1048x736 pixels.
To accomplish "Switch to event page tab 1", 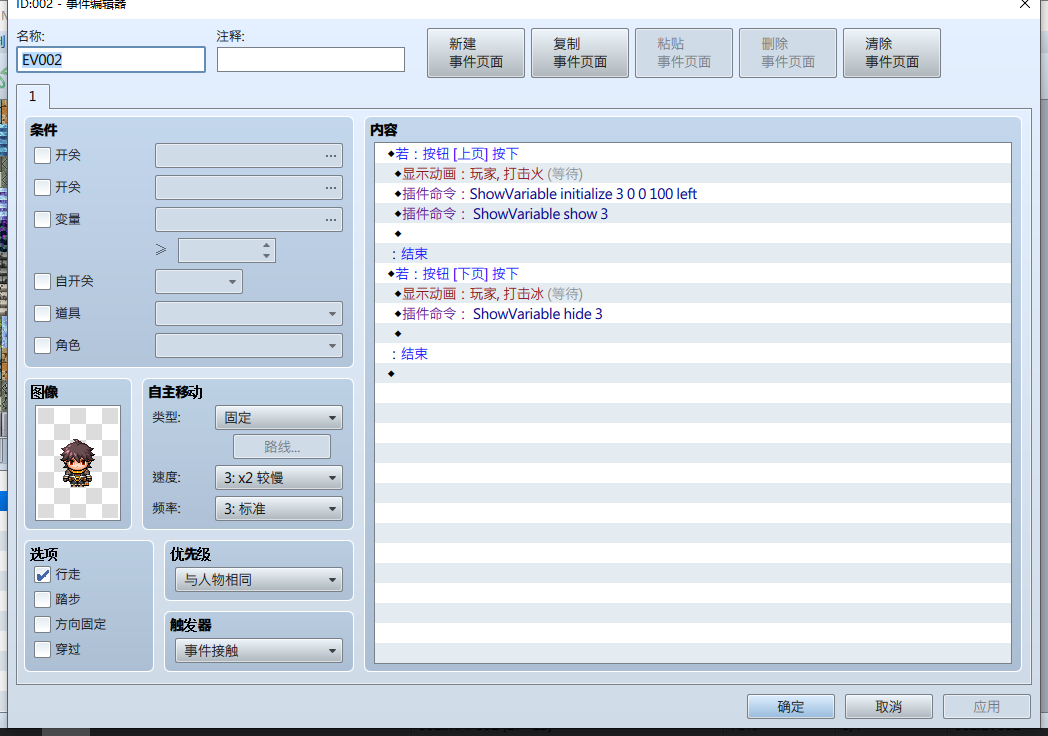I will [x=33, y=96].
